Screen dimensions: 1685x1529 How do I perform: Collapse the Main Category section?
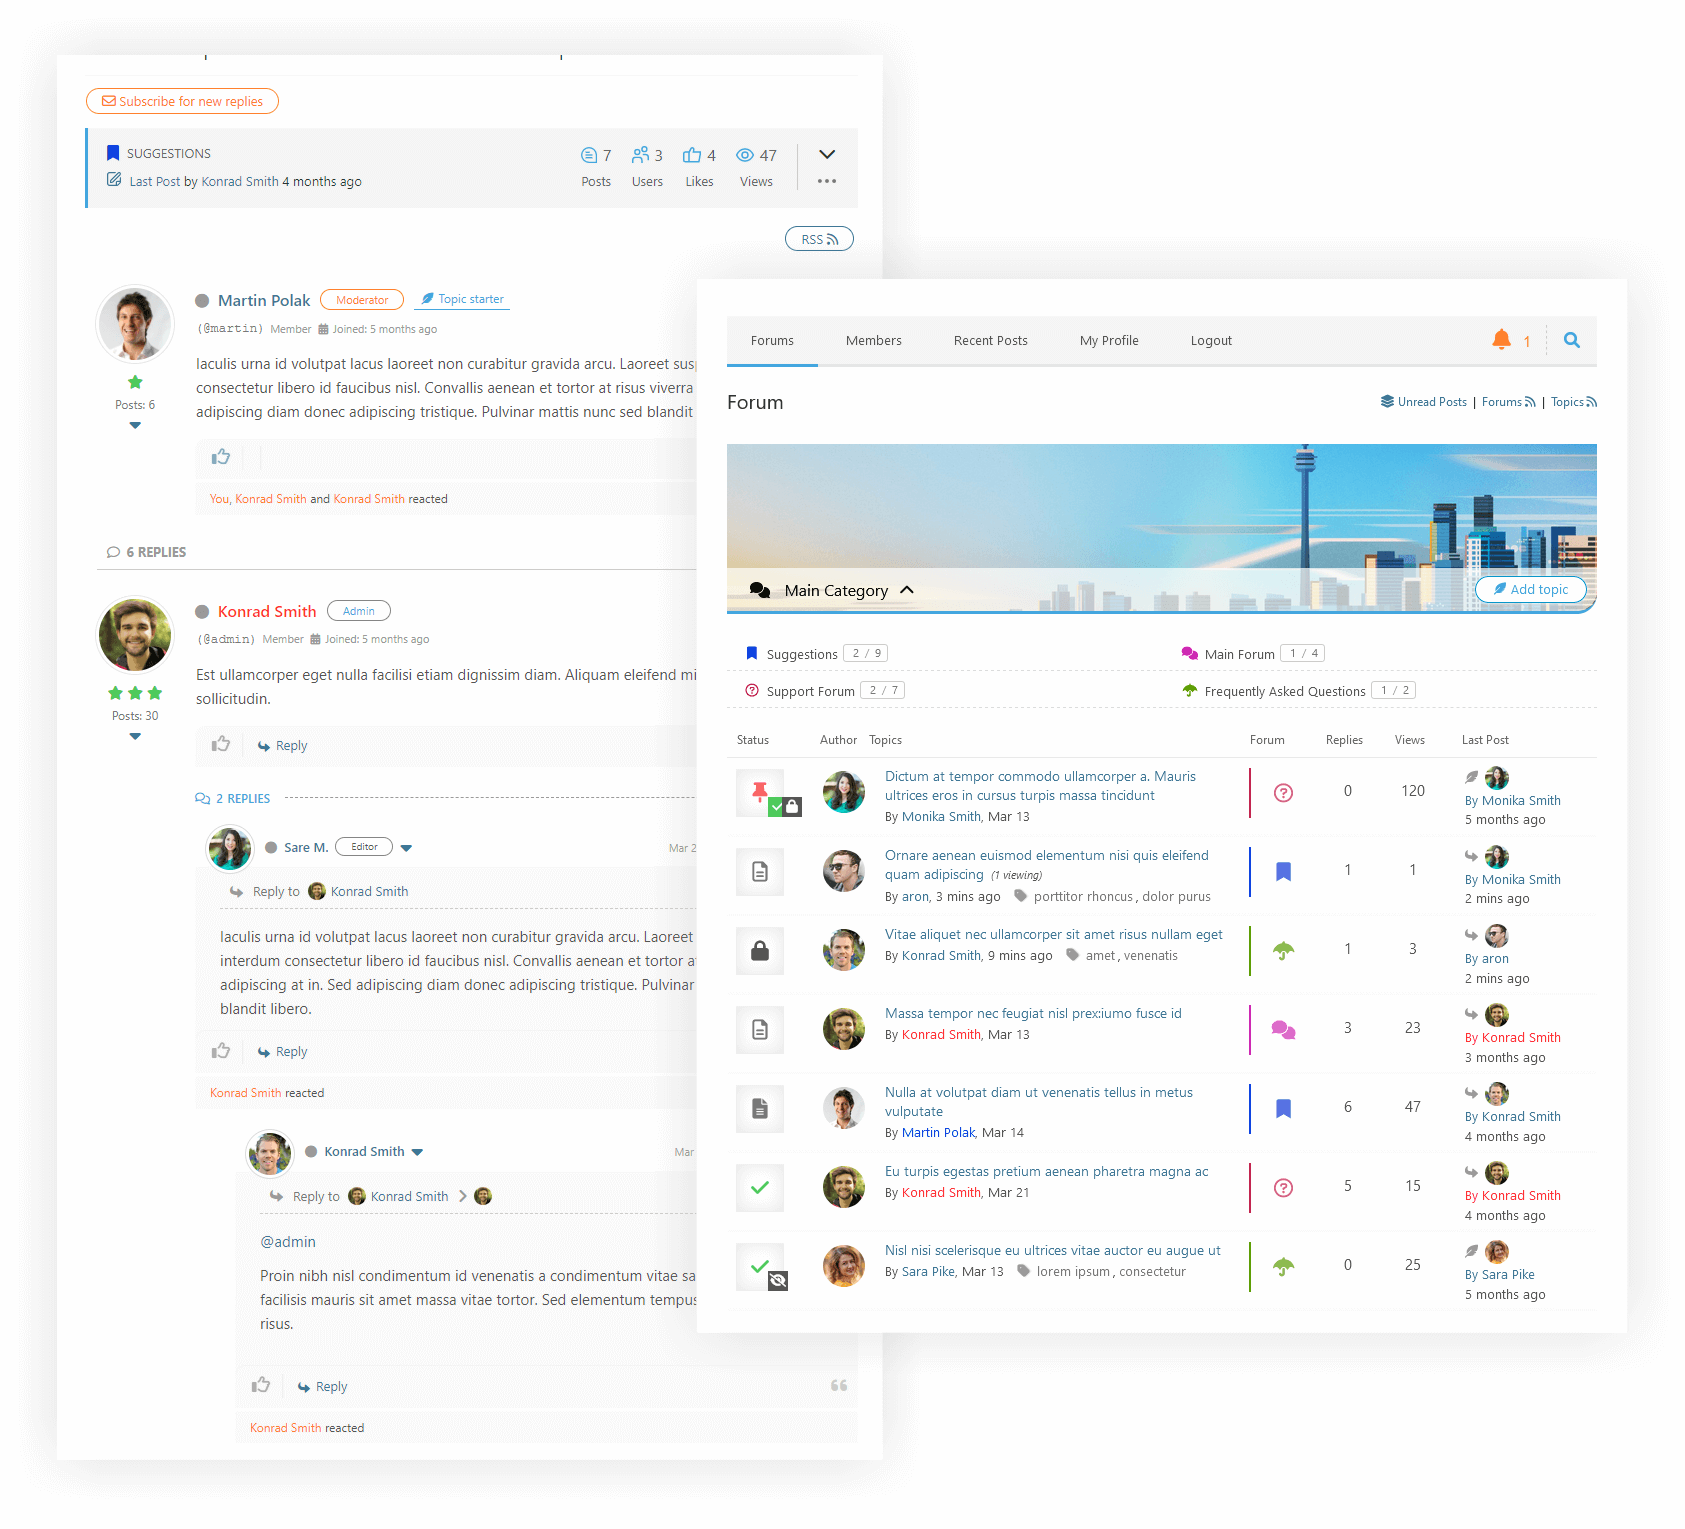coord(907,590)
